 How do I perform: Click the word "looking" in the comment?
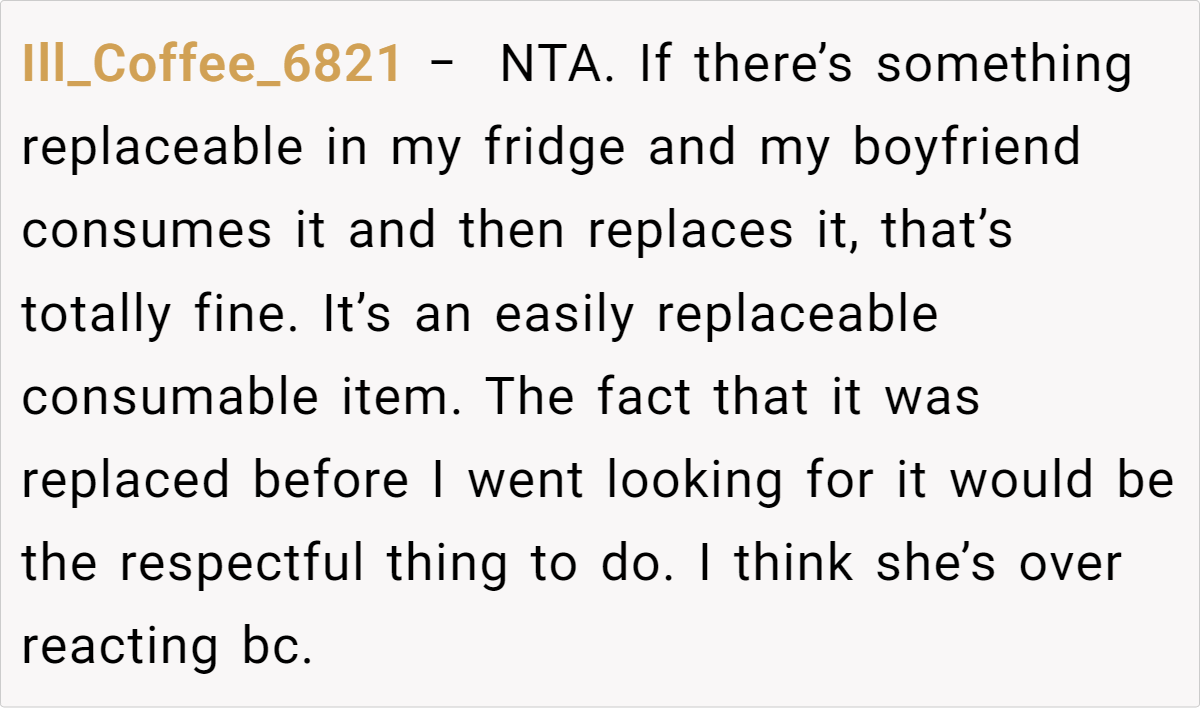(x=694, y=480)
